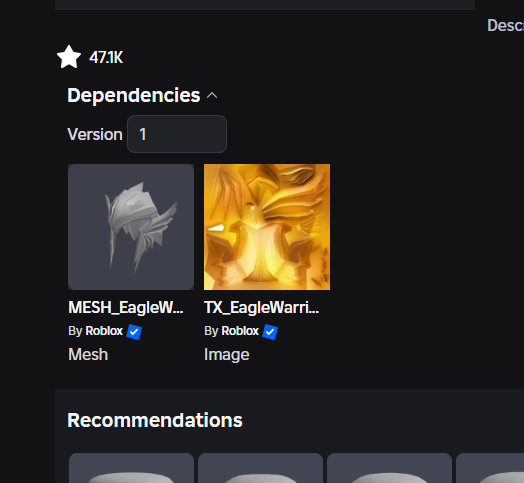Open the second recommendation card

[260, 468]
